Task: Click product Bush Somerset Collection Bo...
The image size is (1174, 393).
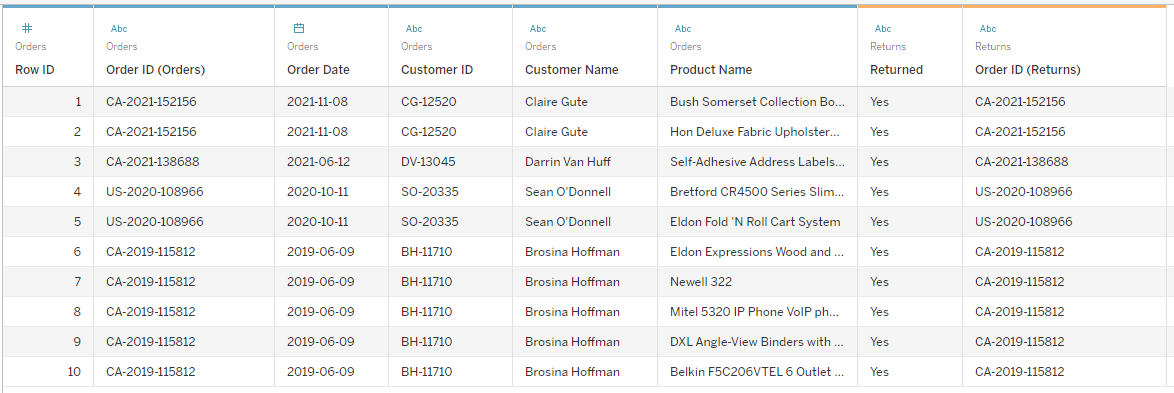Action: [758, 102]
